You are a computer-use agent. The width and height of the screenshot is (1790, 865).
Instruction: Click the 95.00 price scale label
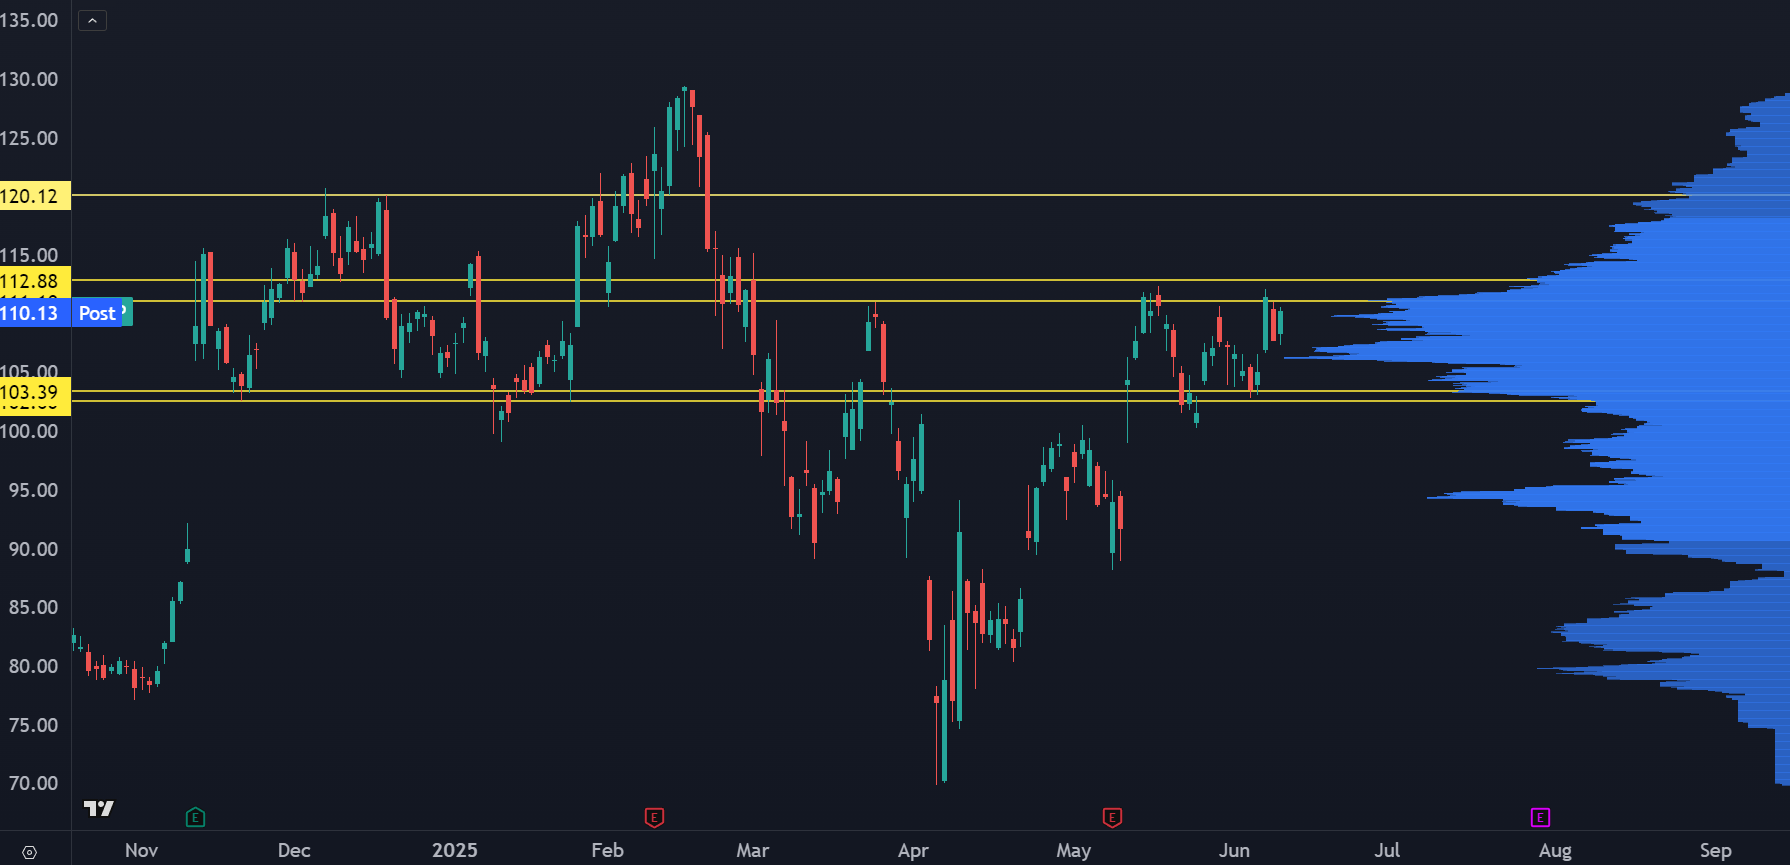pos(33,490)
